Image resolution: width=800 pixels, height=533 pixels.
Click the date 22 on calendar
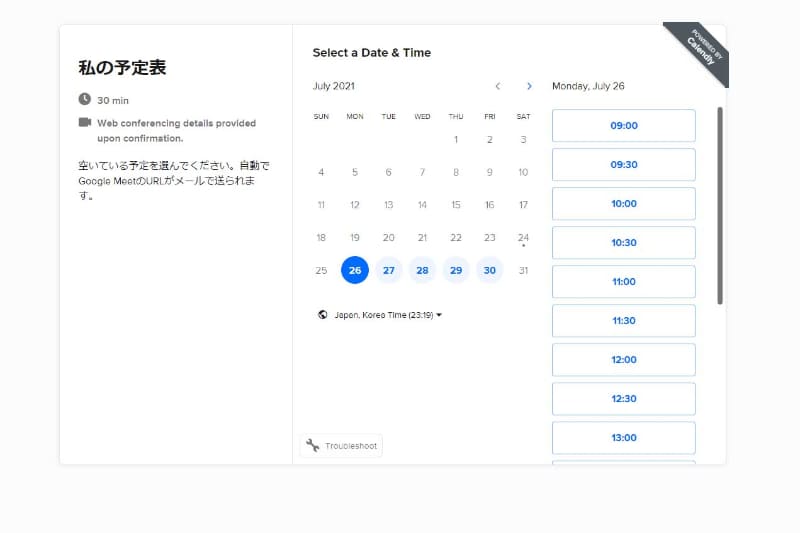pos(456,238)
